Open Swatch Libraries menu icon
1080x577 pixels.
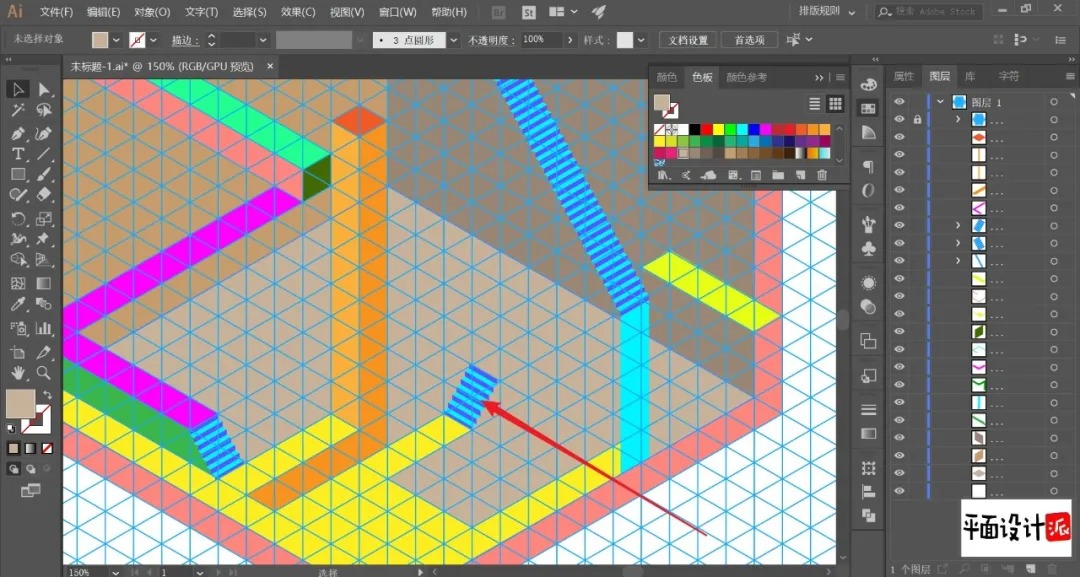pos(663,176)
